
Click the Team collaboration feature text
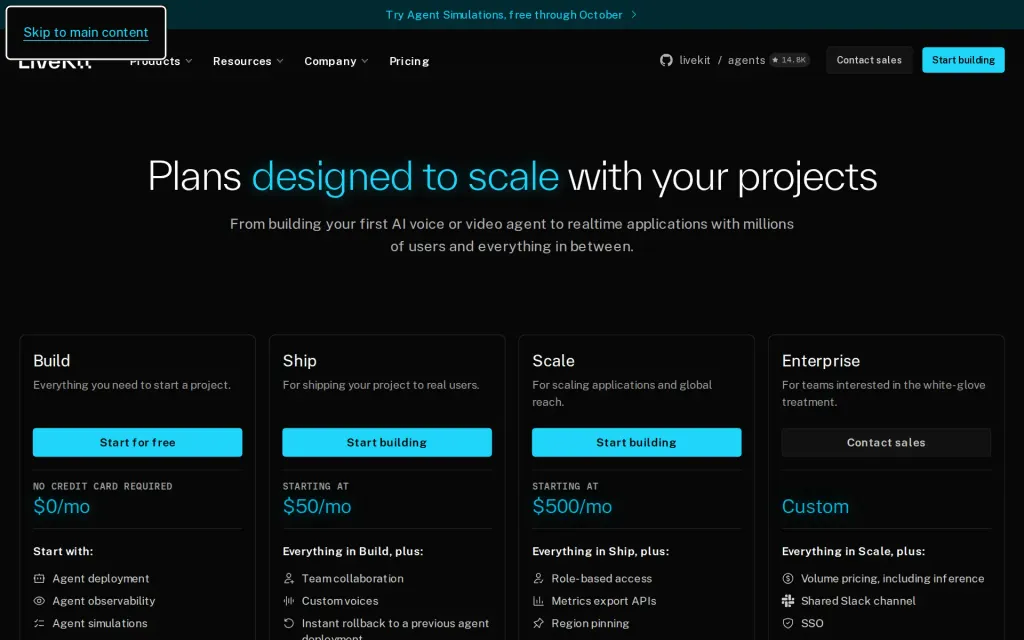pos(353,579)
